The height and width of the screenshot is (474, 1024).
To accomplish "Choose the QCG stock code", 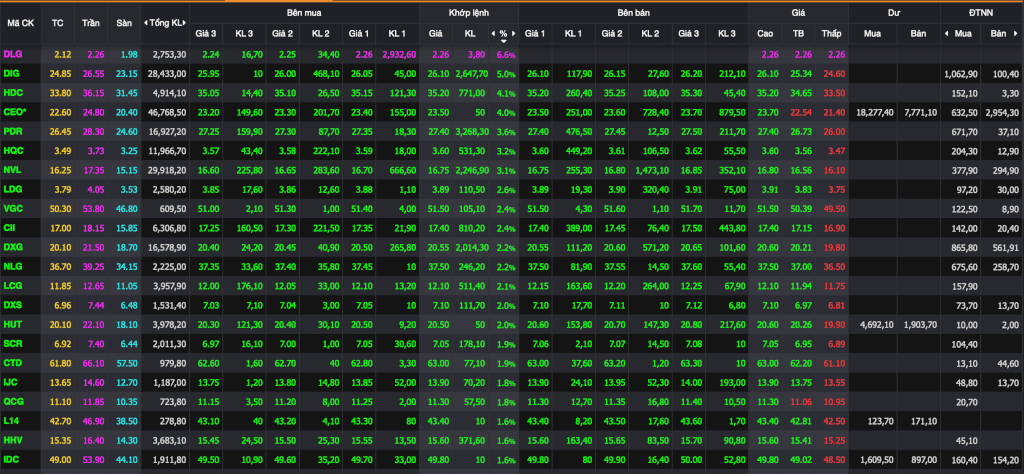I will coord(13,402).
